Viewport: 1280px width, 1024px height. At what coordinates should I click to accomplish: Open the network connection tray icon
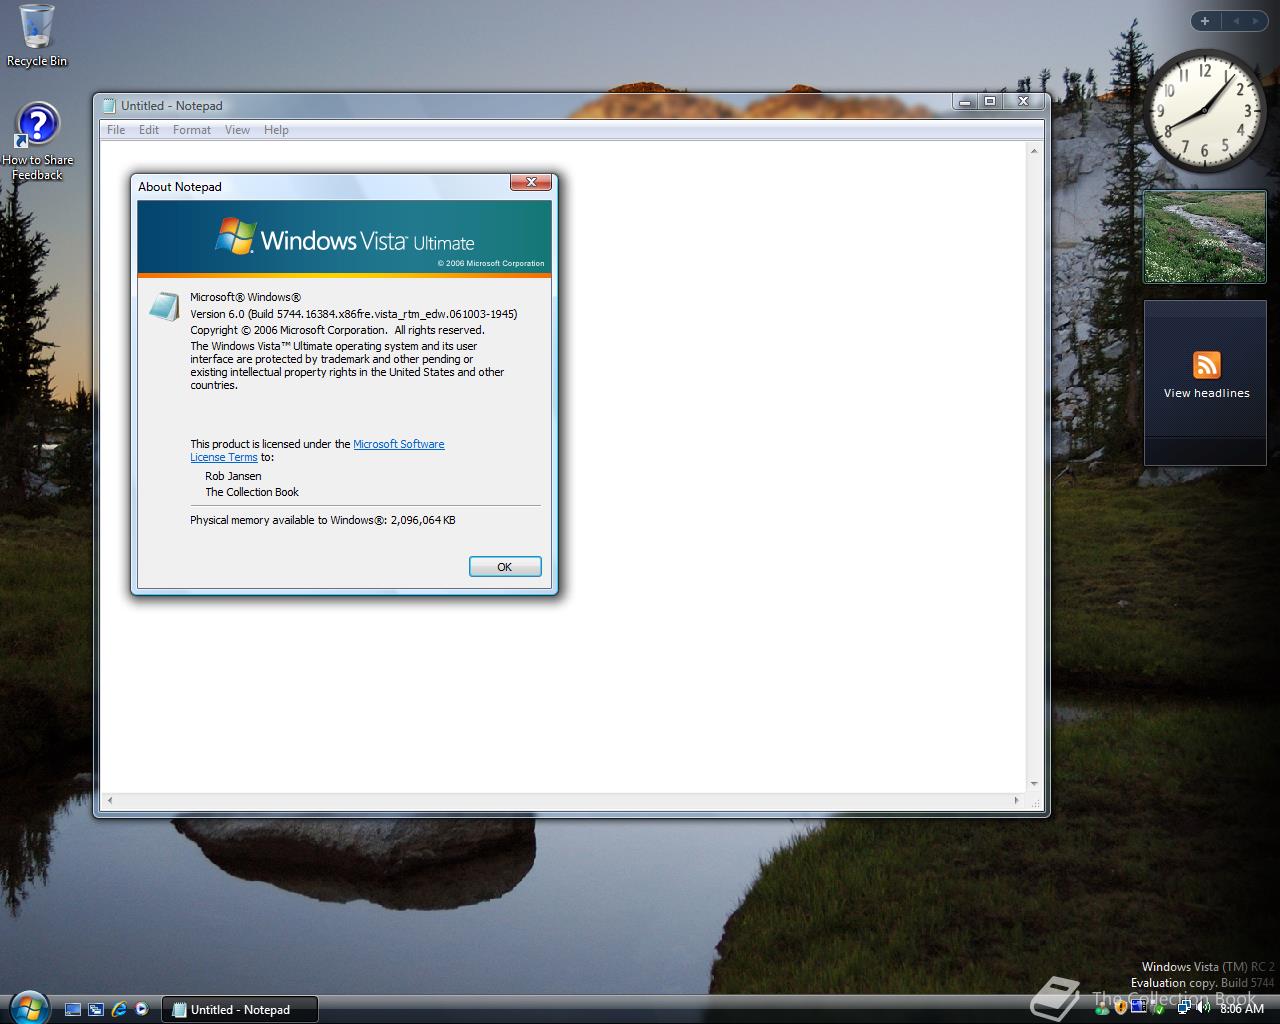coord(1184,1007)
